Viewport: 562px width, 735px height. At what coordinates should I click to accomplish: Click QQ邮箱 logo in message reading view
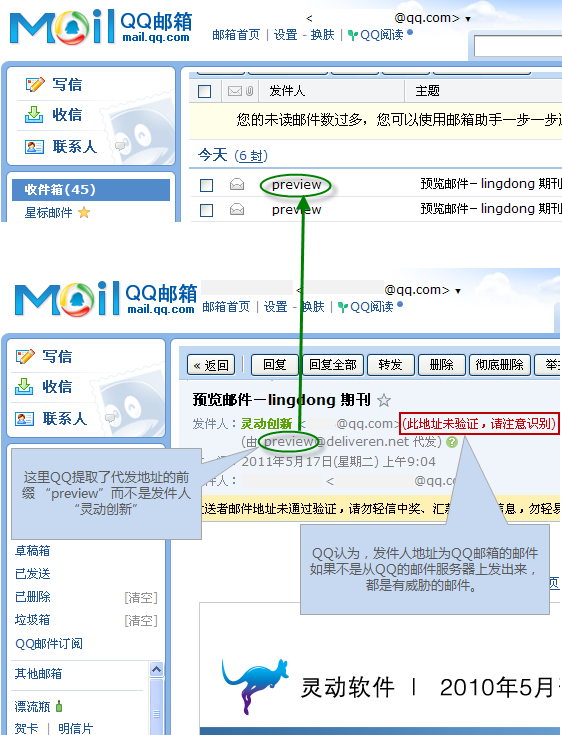click(x=105, y=299)
